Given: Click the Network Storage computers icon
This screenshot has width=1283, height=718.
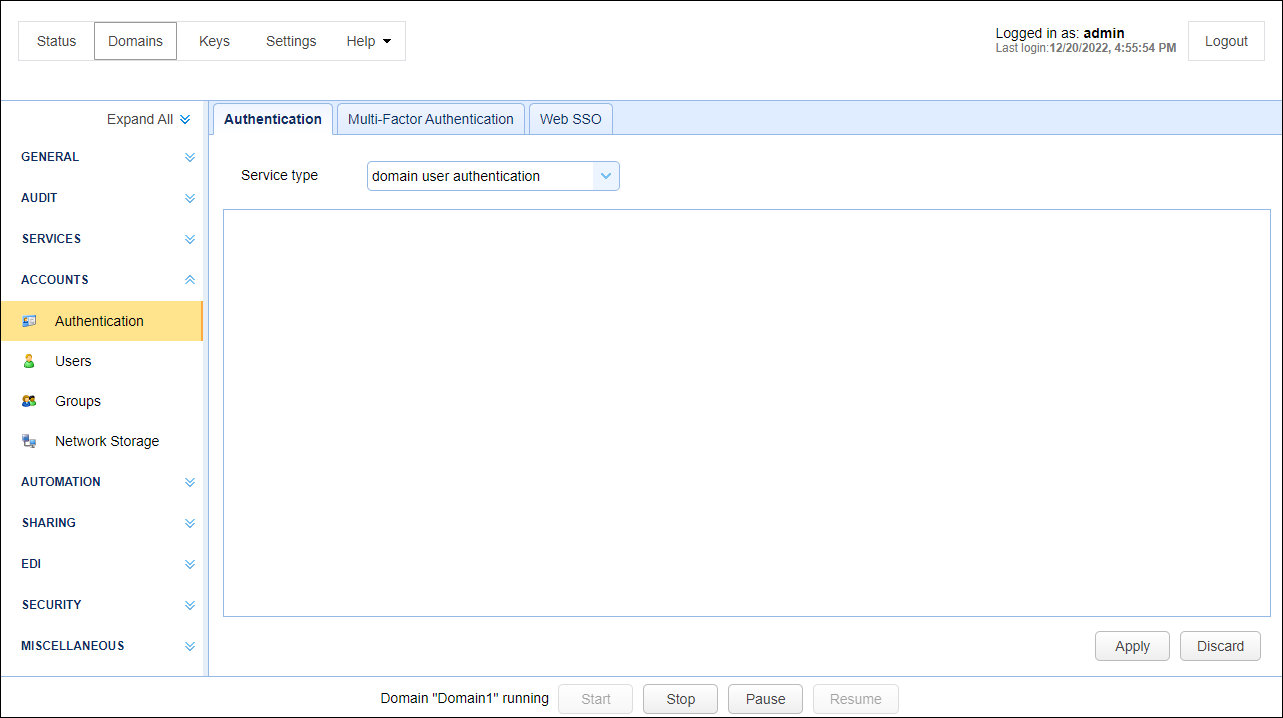Looking at the screenshot, I should click(x=29, y=441).
